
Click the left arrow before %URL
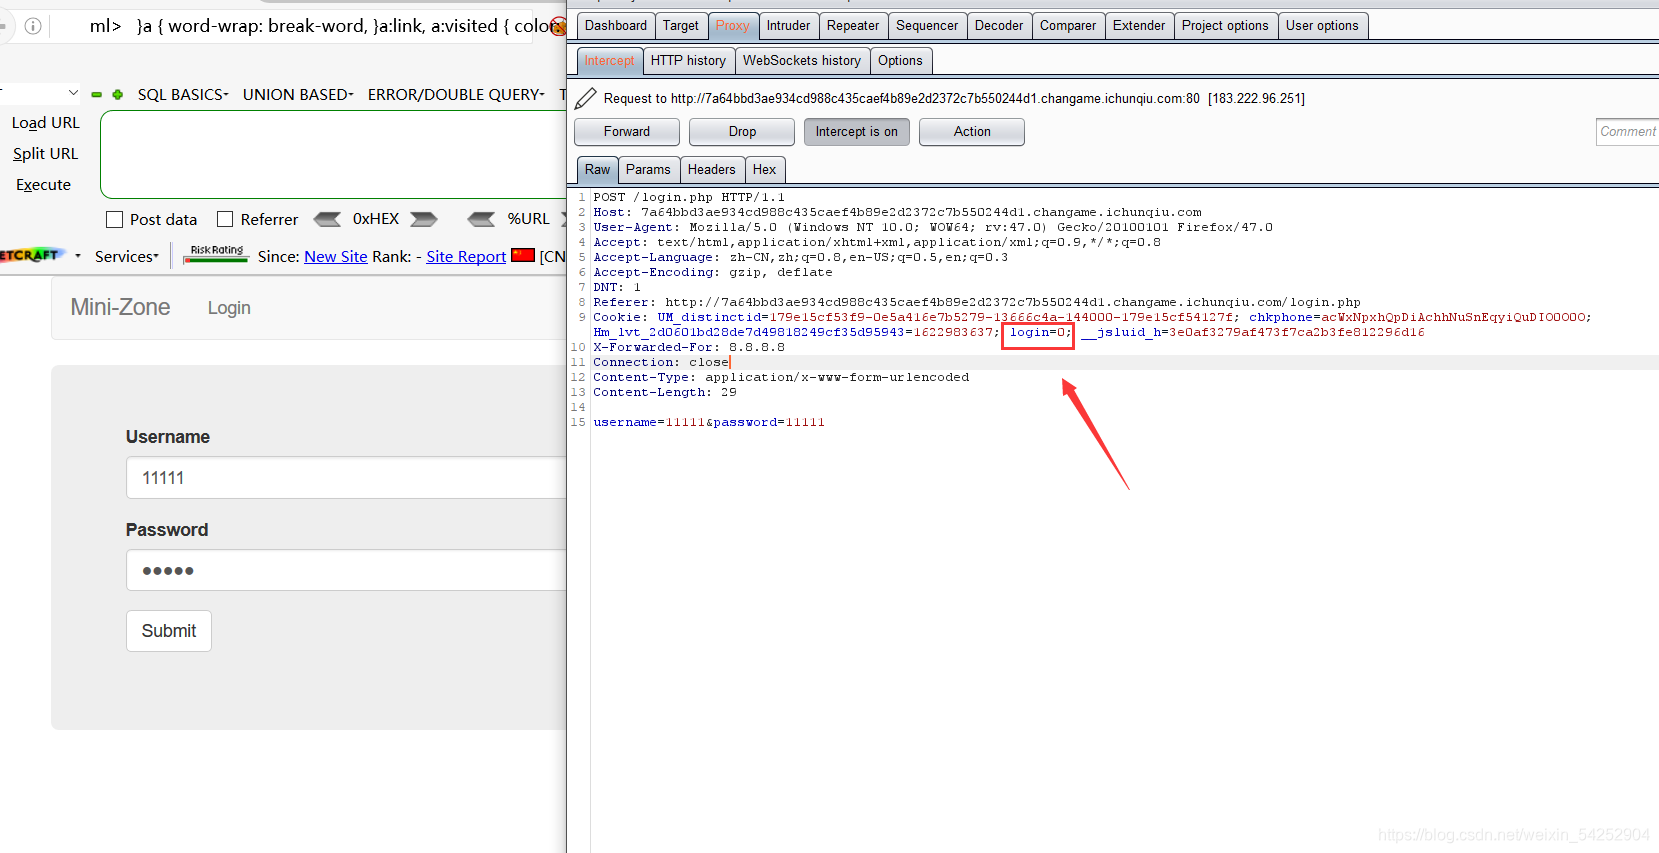pyautogui.click(x=481, y=219)
